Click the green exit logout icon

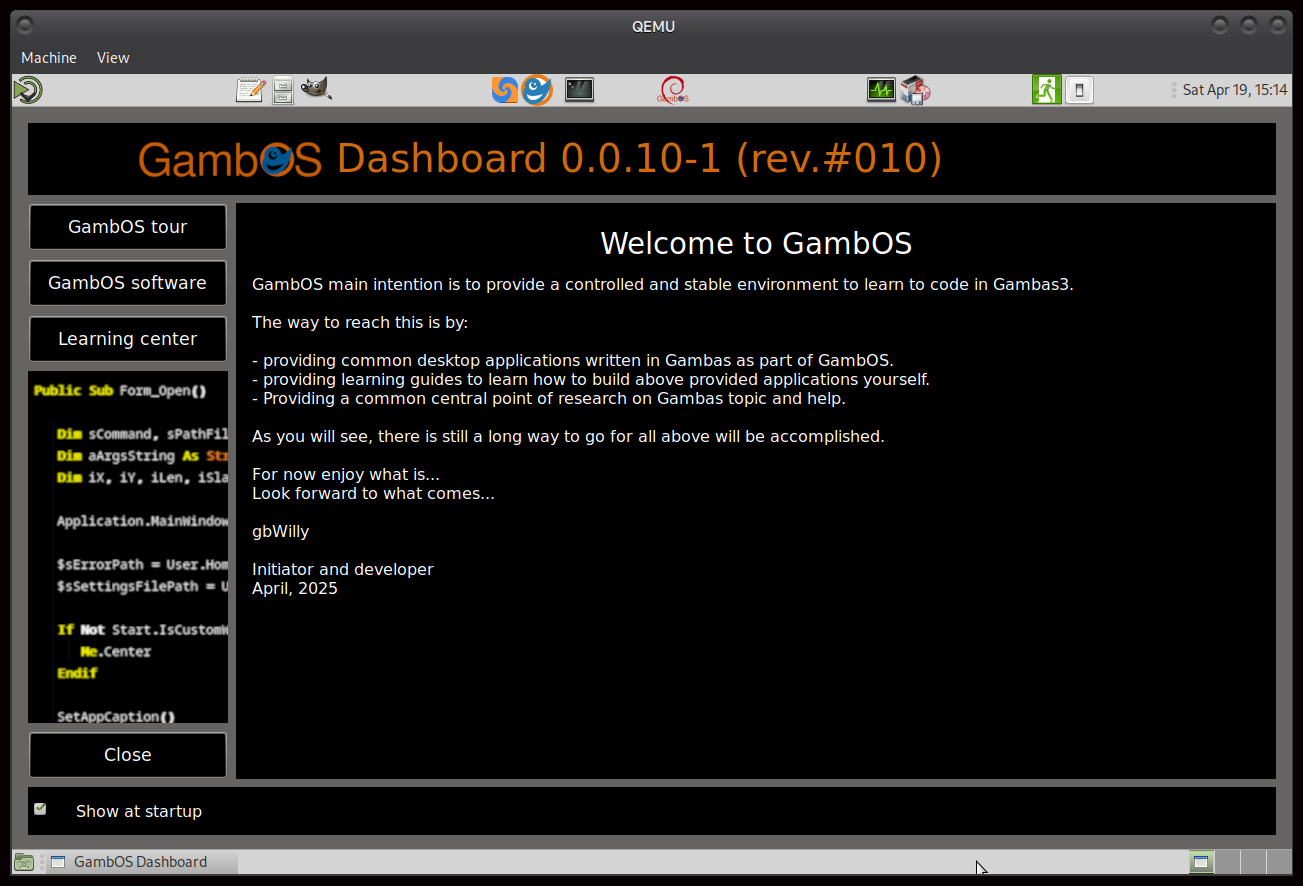pyautogui.click(x=1046, y=90)
